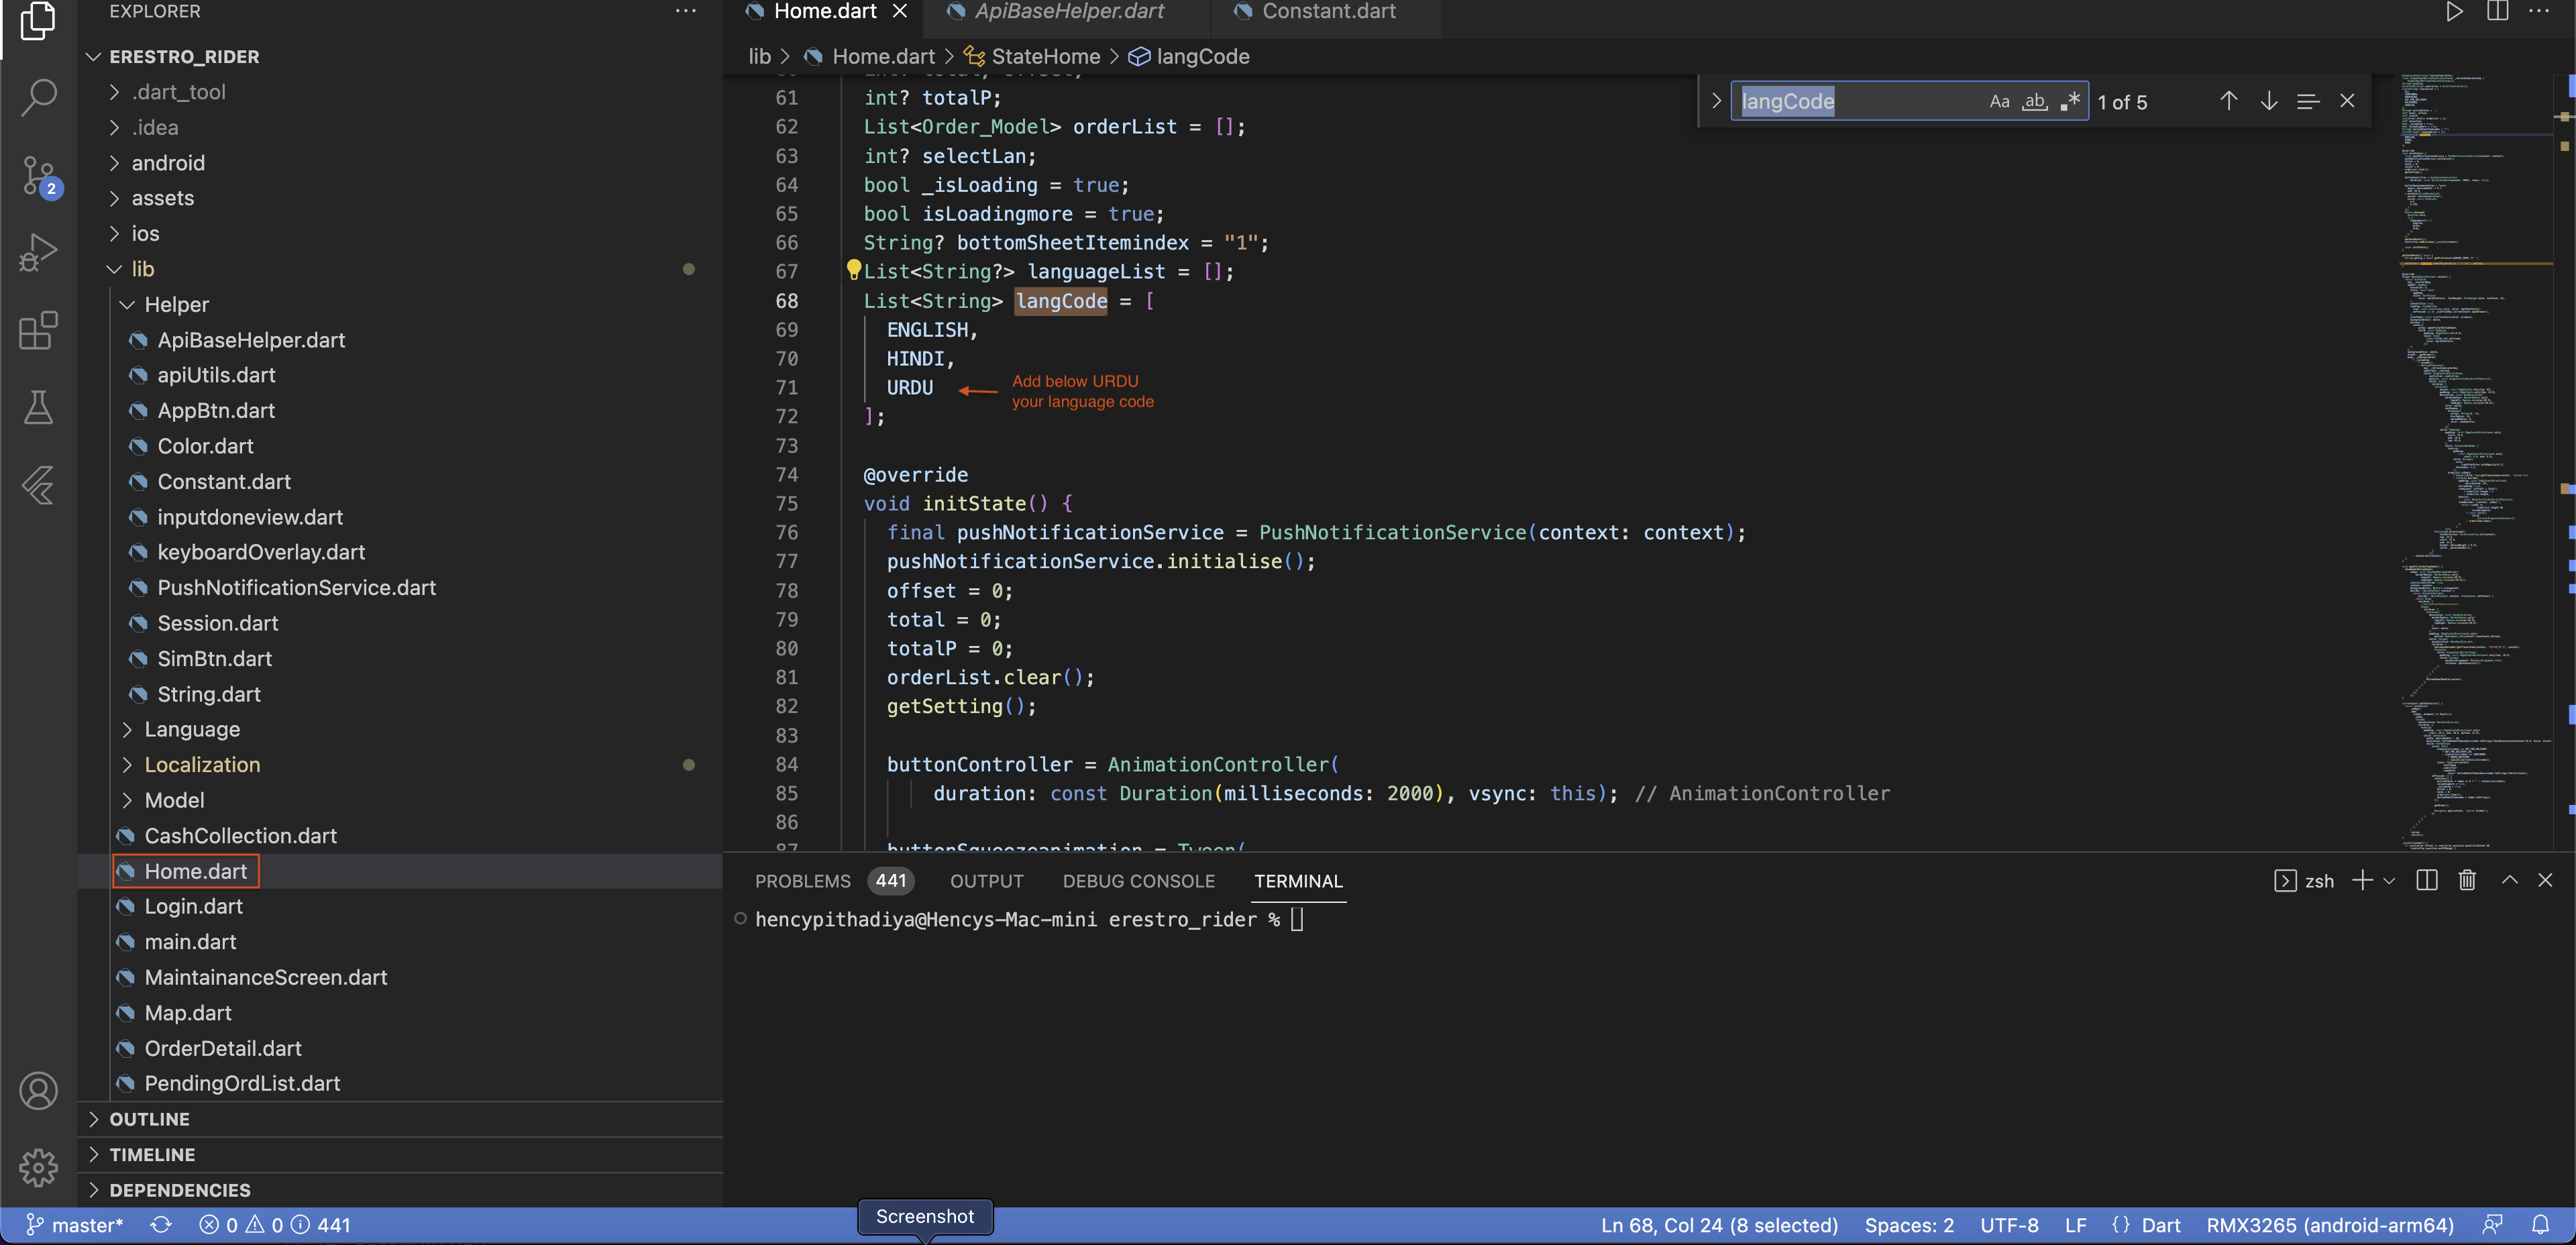This screenshot has width=2576, height=1245.
Task: Expand the replace toggle in find widget
Action: (1716, 101)
